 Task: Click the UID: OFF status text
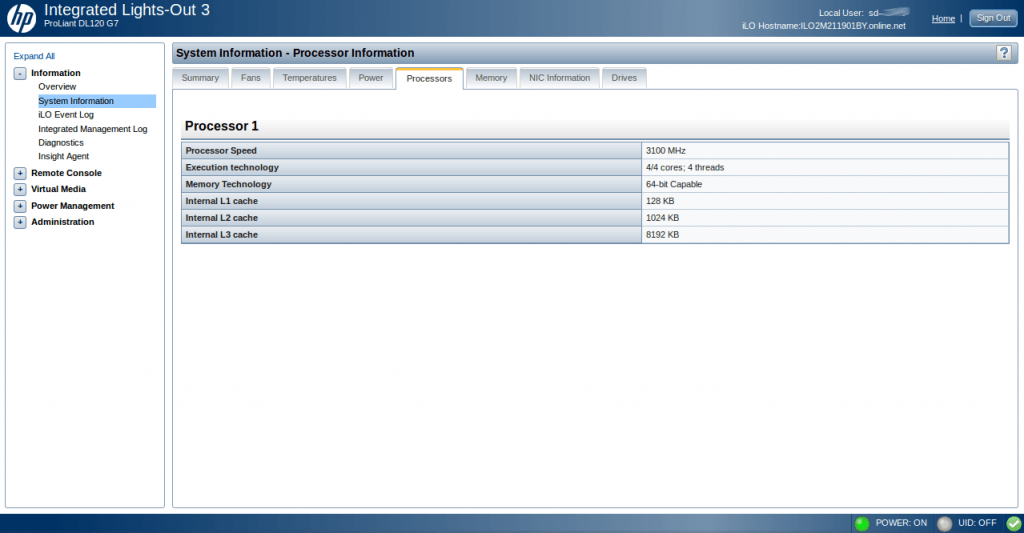coord(977,523)
